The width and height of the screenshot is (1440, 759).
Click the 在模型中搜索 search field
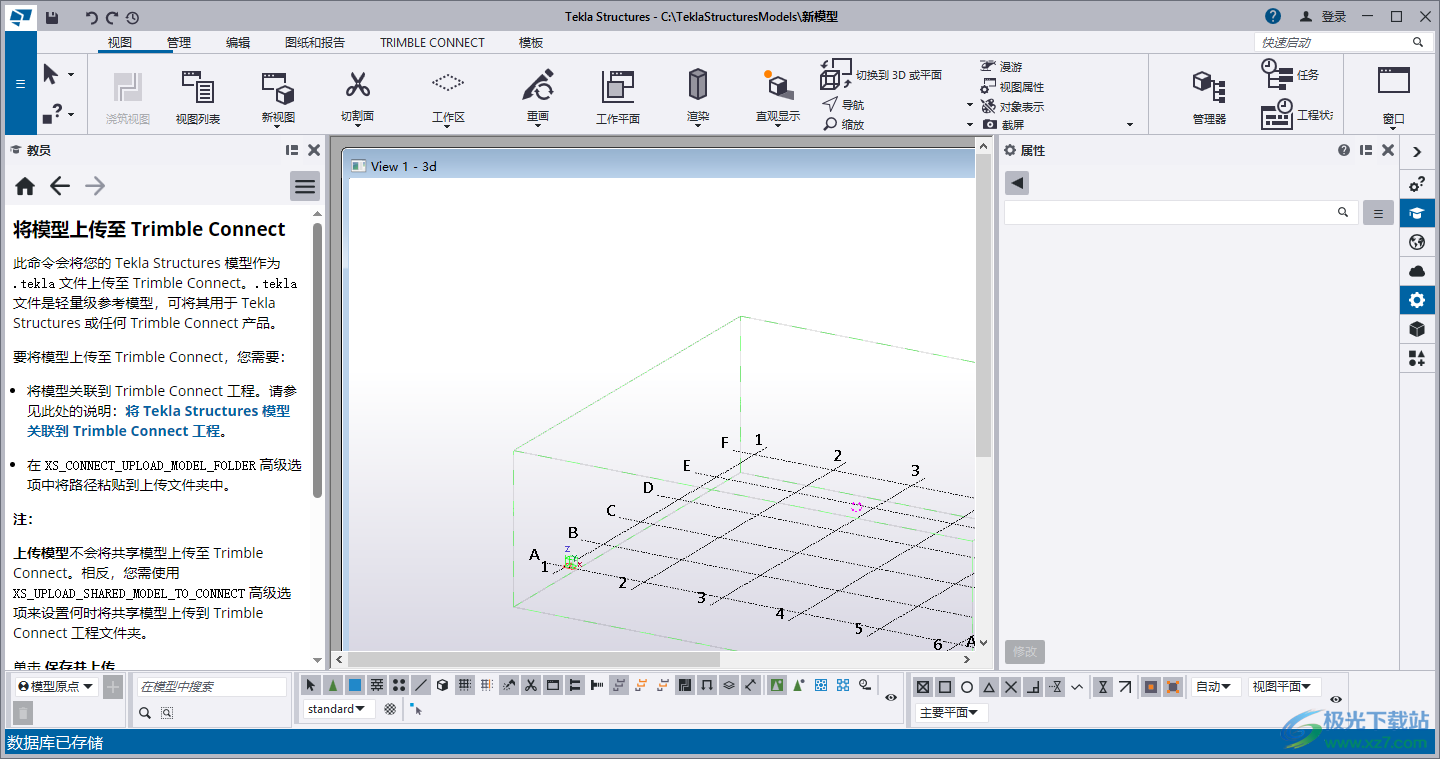point(210,687)
